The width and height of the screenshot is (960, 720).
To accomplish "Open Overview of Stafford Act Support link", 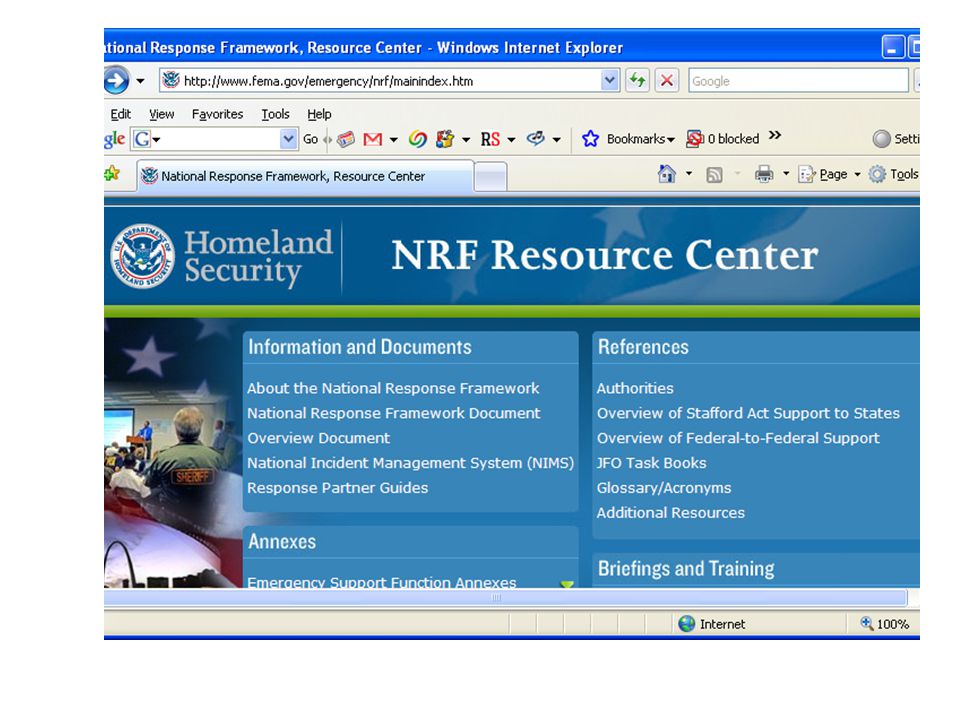I will (x=748, y=413).
